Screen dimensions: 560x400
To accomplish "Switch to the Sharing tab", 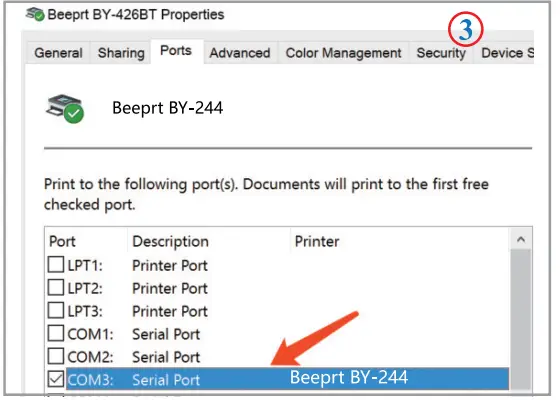I will click(x=121, y=53).
